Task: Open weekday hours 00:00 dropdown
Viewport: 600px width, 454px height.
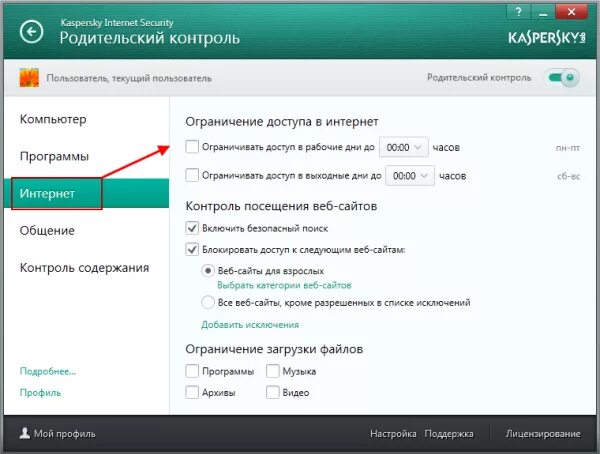Action: click(404, 147)
